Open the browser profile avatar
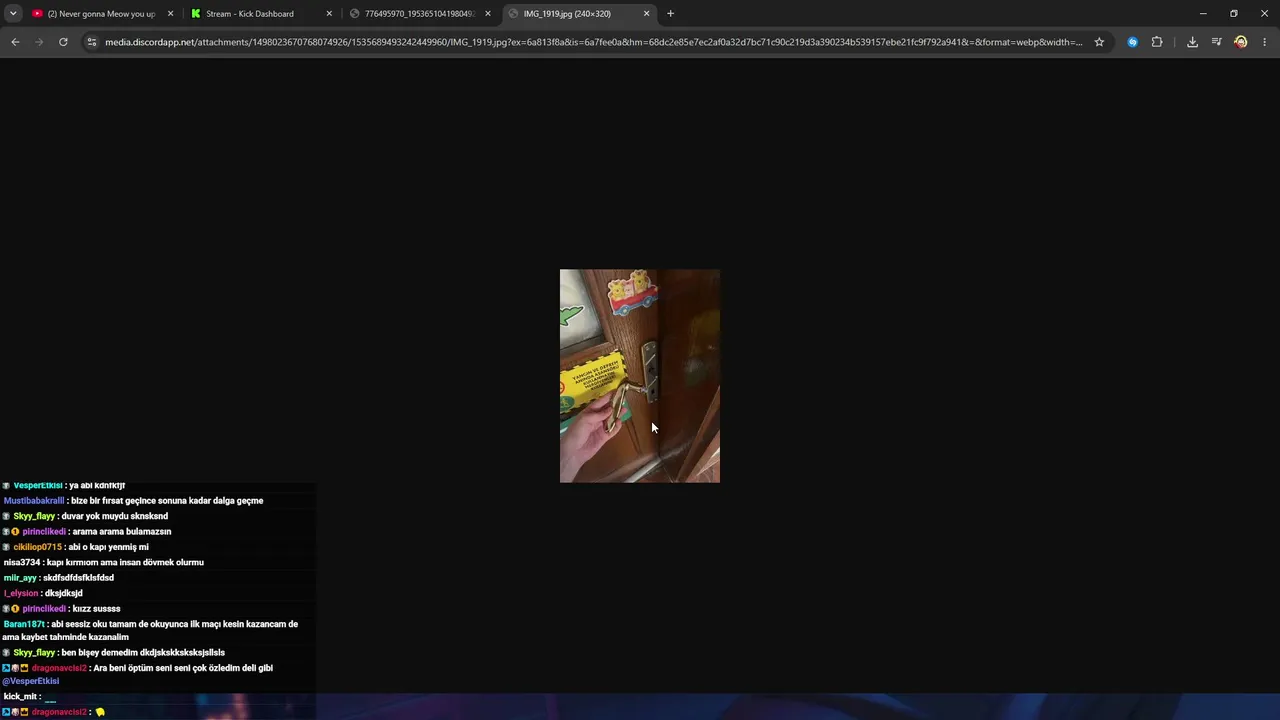 (x=1241, y=42)
